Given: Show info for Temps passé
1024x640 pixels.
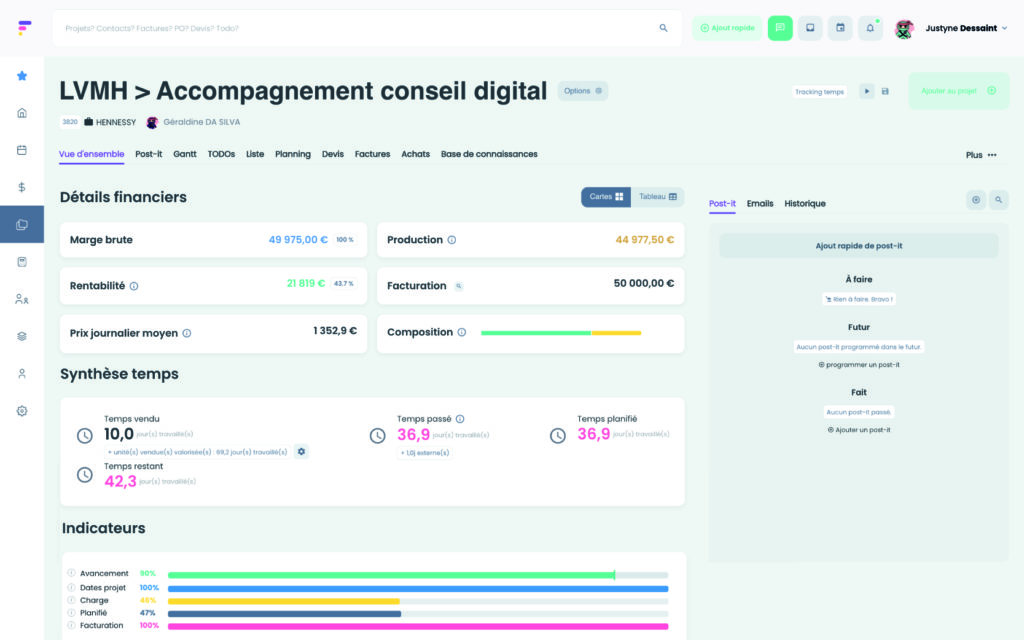Looking at the screenshot, I should pyautogui.click(x=460, y=419).
